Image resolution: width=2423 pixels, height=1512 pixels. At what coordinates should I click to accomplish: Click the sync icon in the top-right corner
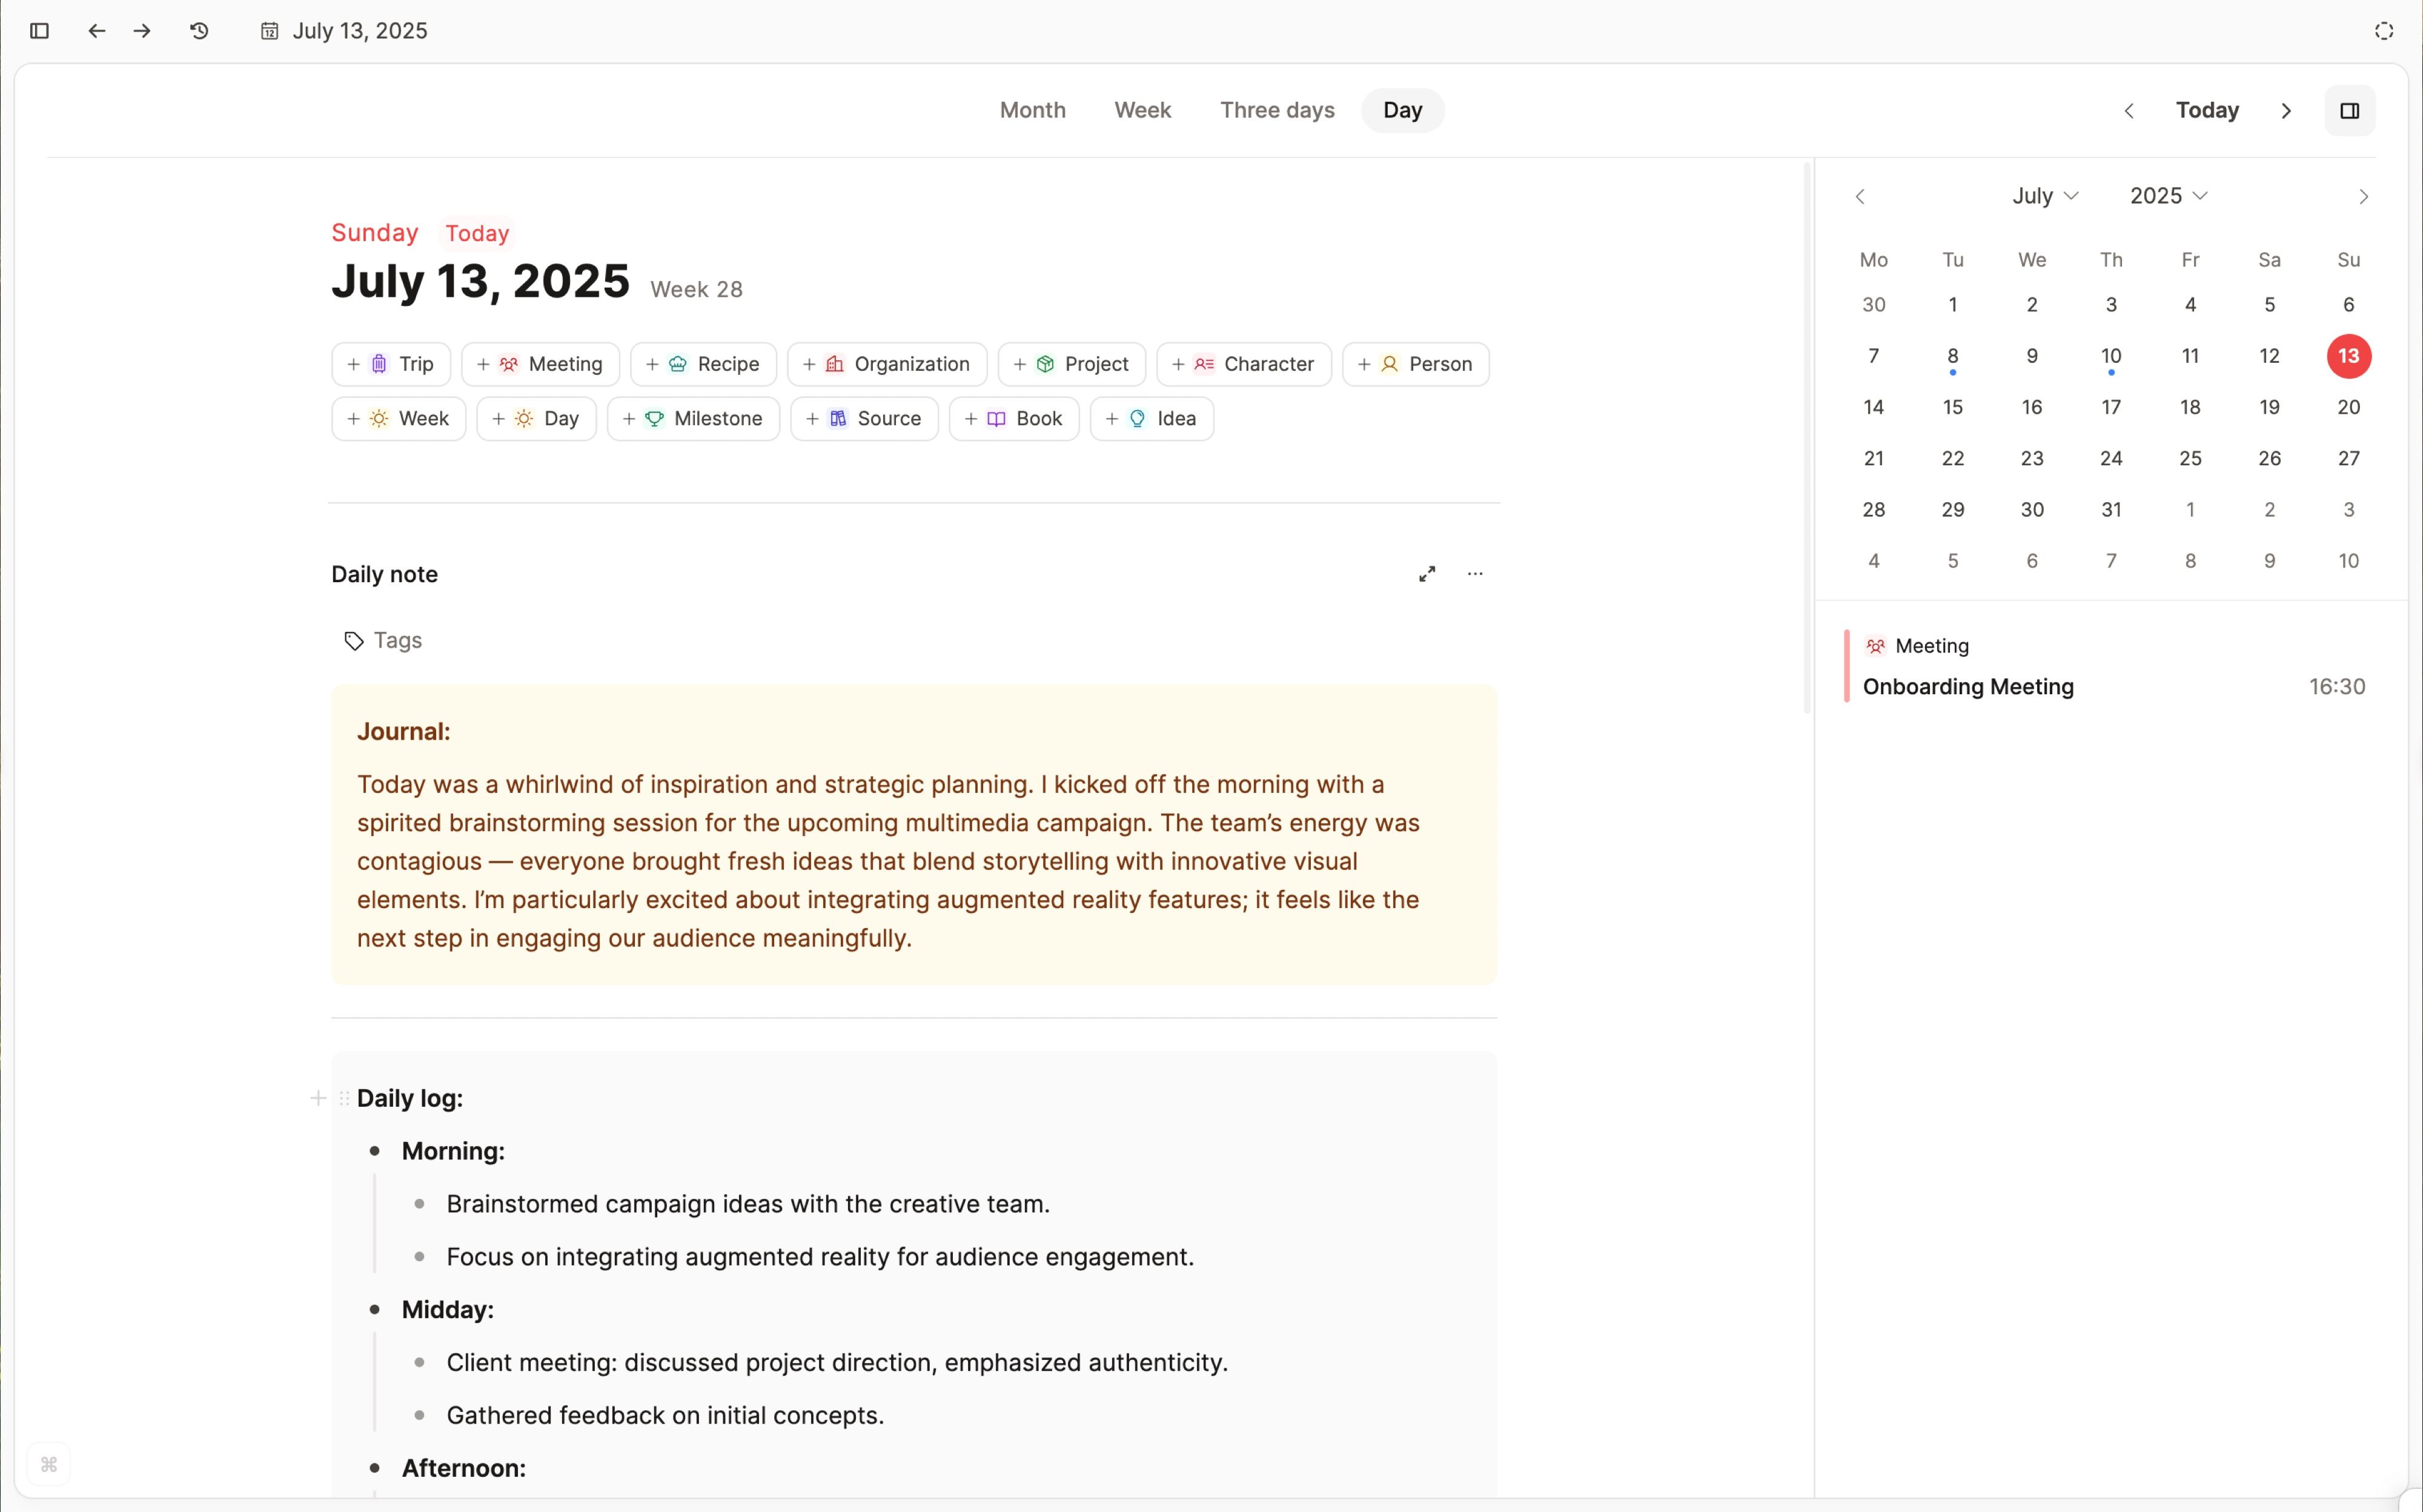[2384, 30]
